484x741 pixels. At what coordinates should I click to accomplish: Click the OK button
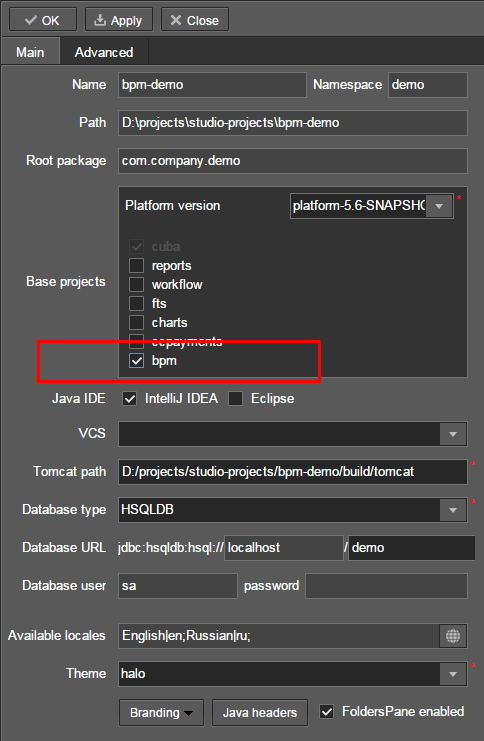point(43,20)
